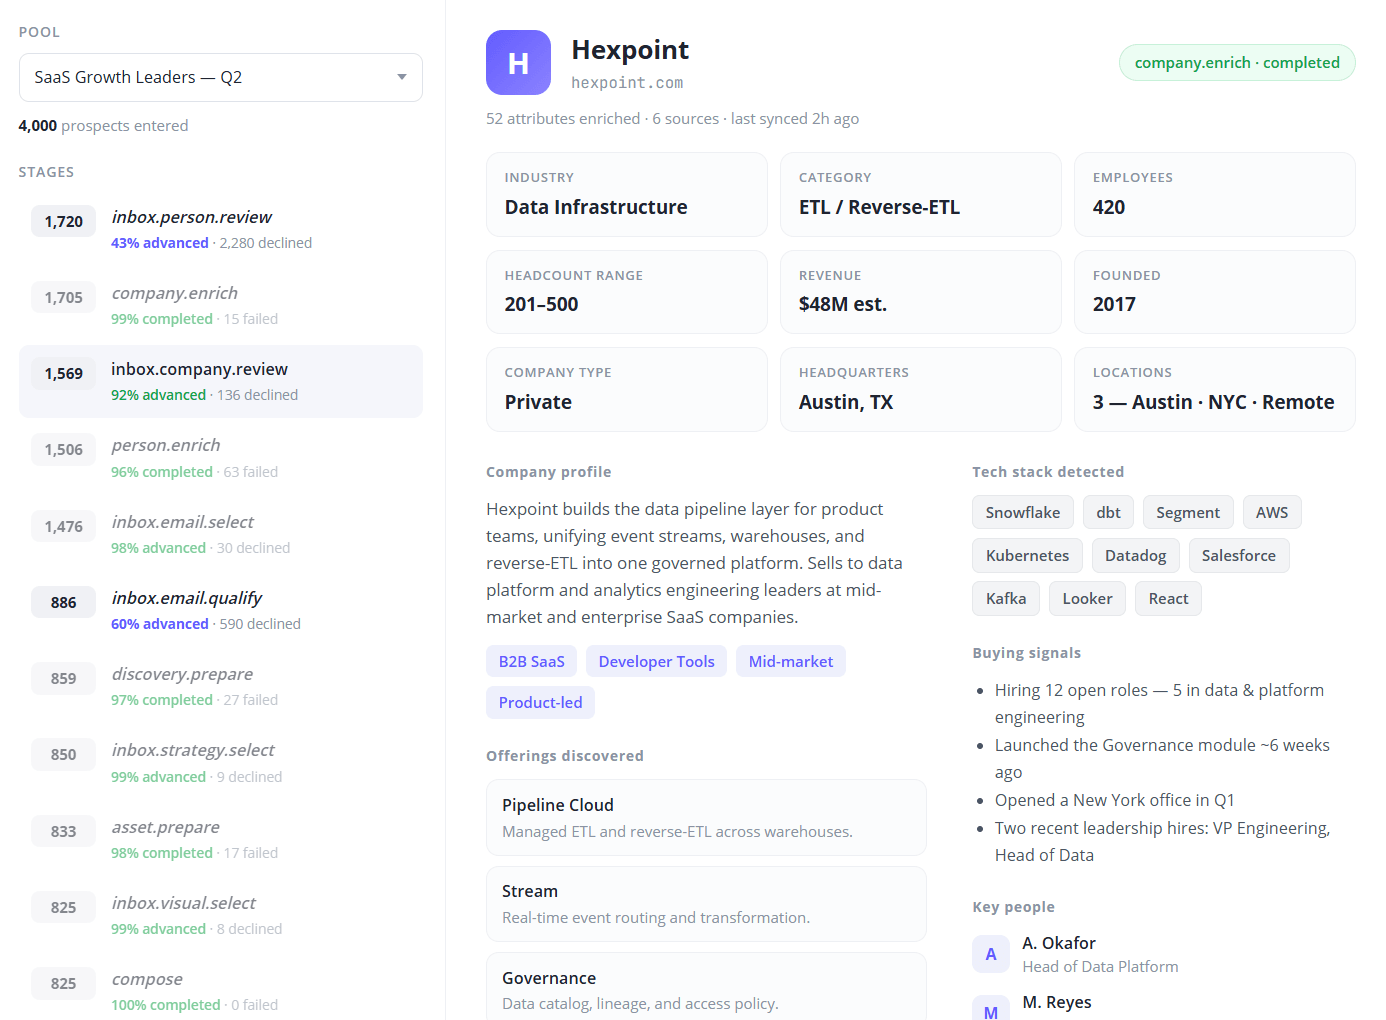Viewport: 1386px width, 1020px height.
Task: Click the AWS tech chip
Action: 1272,512
